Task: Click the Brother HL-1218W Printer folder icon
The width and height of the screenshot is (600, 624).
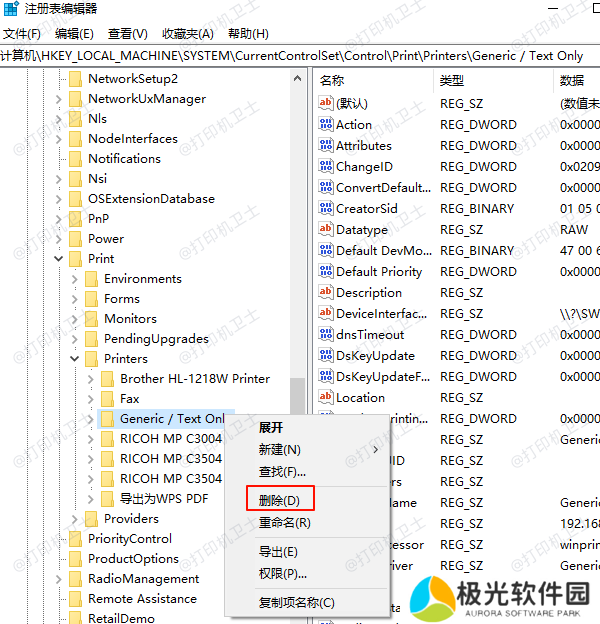Action: (108, 379)
